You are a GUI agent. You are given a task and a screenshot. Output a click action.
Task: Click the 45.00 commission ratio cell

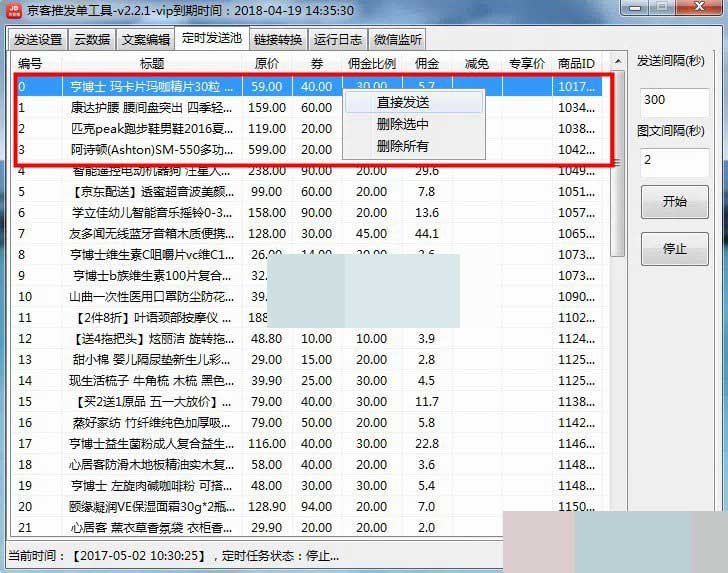[371, 234]
